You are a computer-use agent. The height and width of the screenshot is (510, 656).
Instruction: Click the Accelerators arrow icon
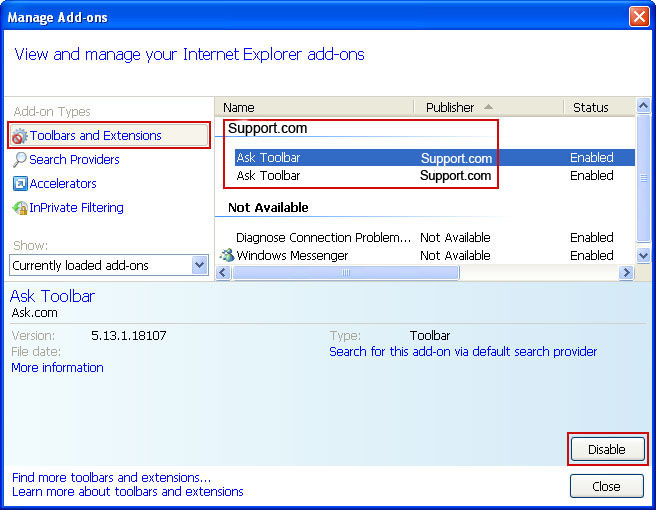click(20, 183)
